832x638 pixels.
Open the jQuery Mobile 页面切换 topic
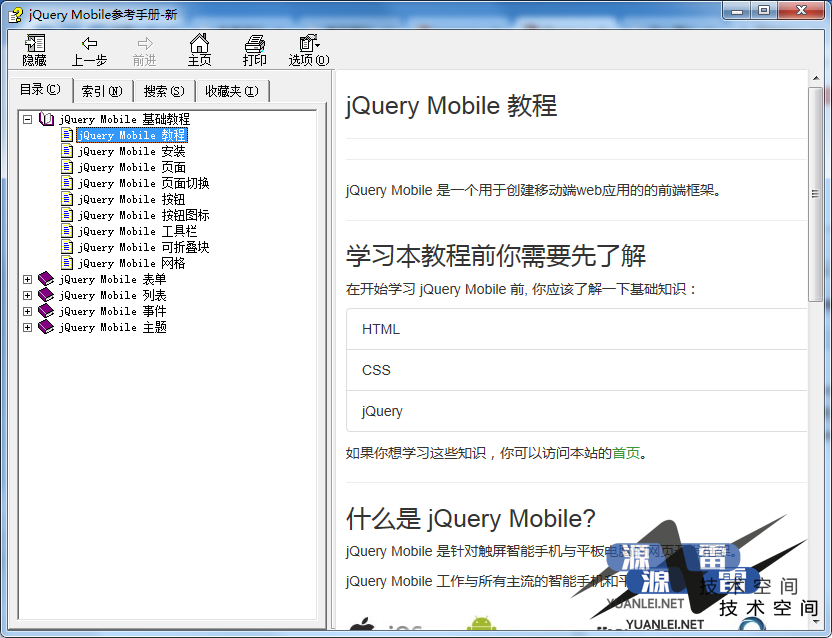[x=143, y=183]
